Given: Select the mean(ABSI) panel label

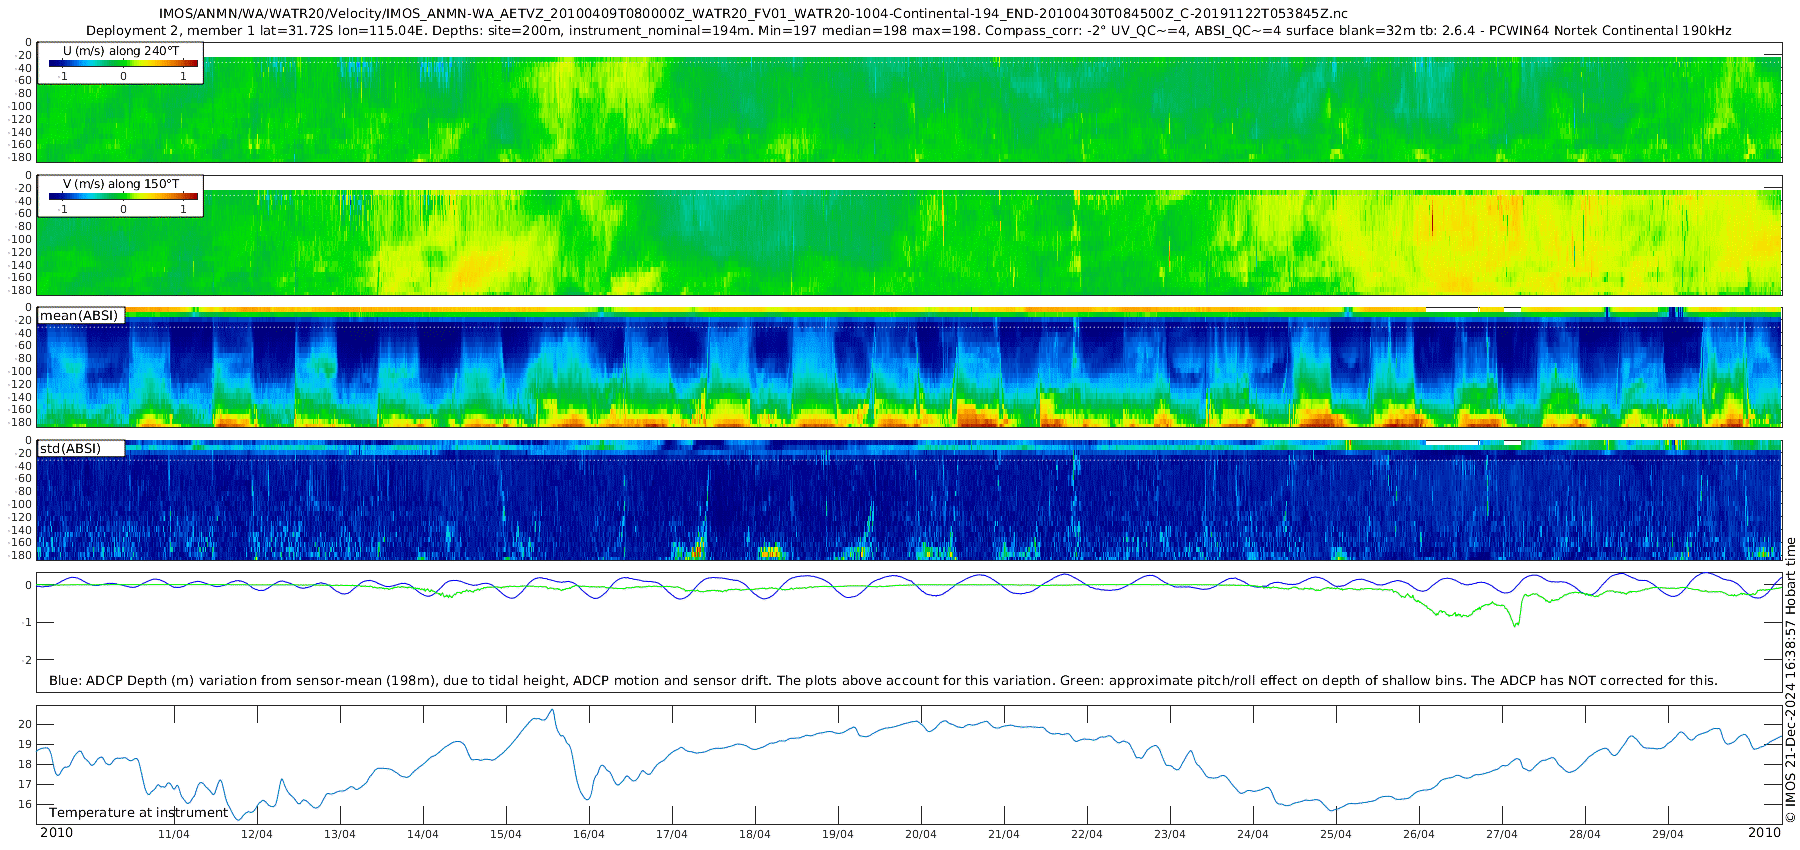Looking at the screenshot, I should click(79, 315).
